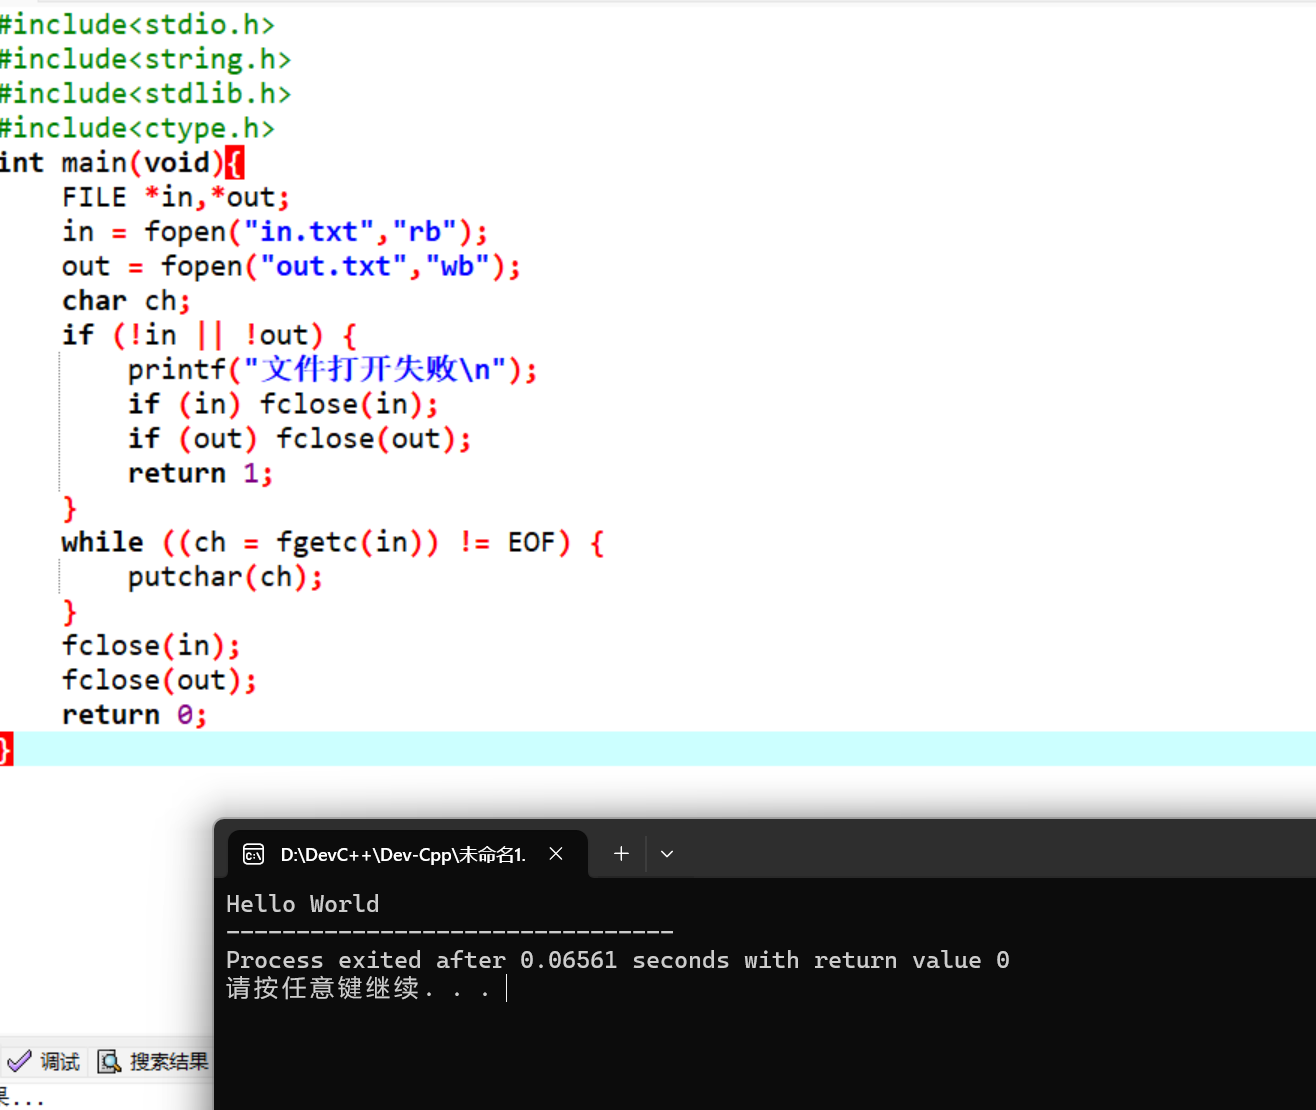
Task: Click the return 0 statement
Action: (x=133, y=714)
